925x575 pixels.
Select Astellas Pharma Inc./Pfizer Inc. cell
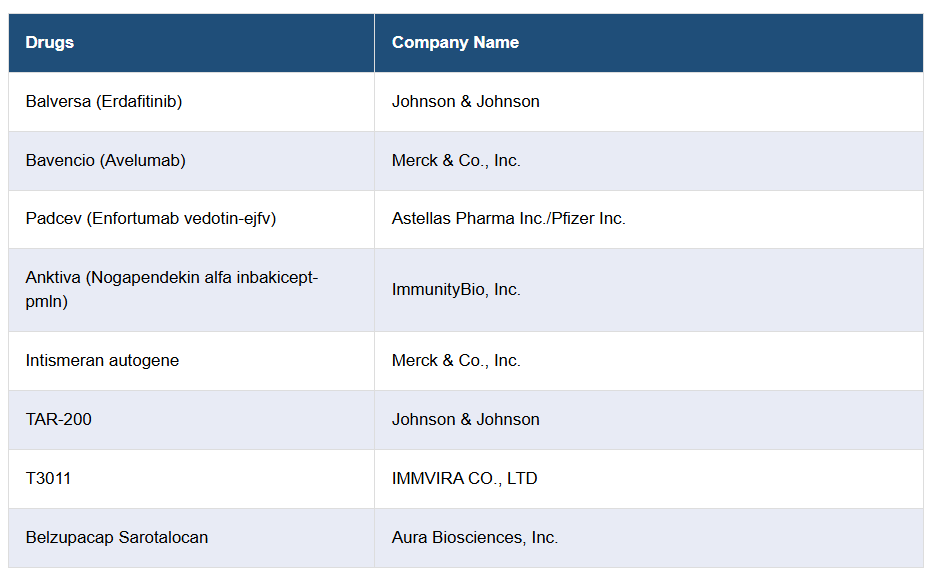tap(508, 219)
